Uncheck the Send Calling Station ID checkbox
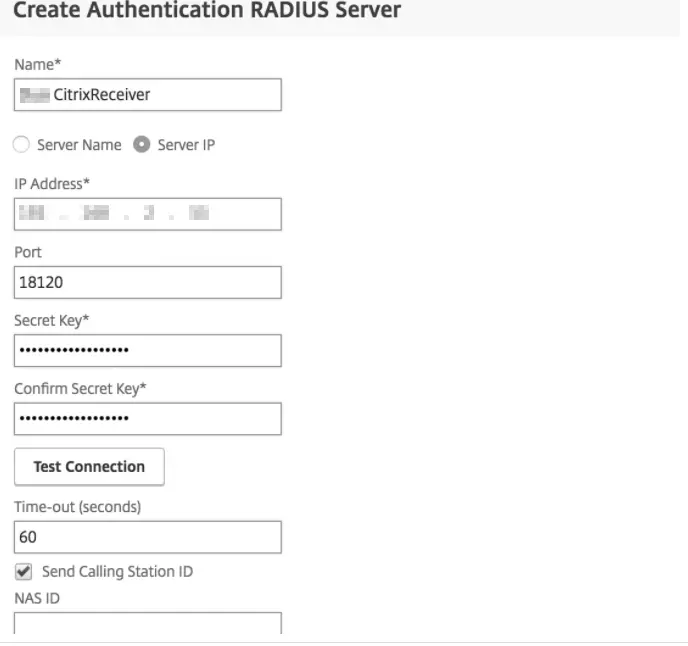 23,572
